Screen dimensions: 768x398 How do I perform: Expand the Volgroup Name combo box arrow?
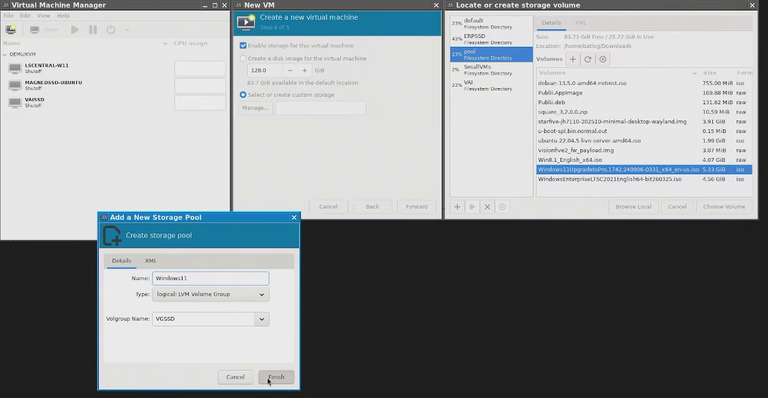(x=262, y=319)
